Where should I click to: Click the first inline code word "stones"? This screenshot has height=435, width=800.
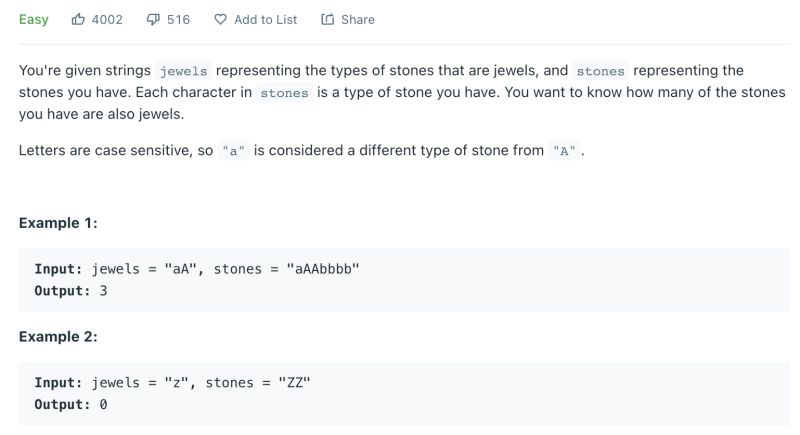click(x=600, y=71)
